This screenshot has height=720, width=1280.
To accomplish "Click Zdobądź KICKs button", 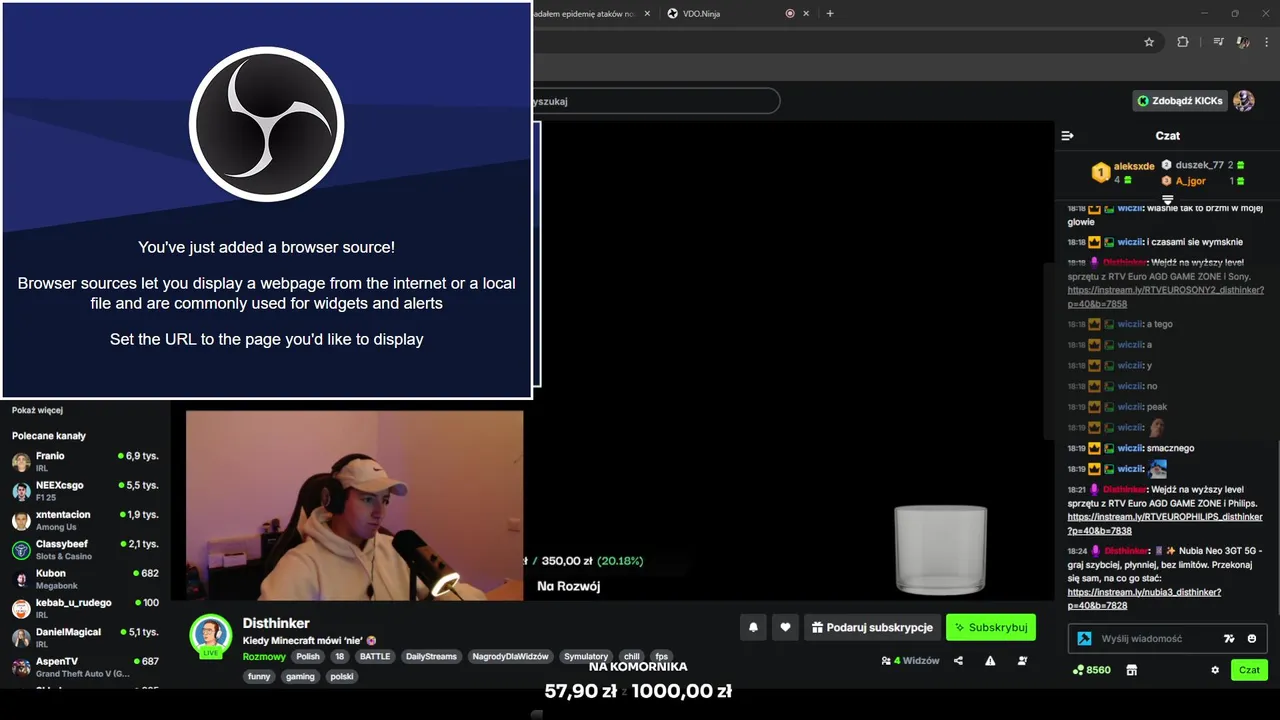I will tap(1180, 101).
